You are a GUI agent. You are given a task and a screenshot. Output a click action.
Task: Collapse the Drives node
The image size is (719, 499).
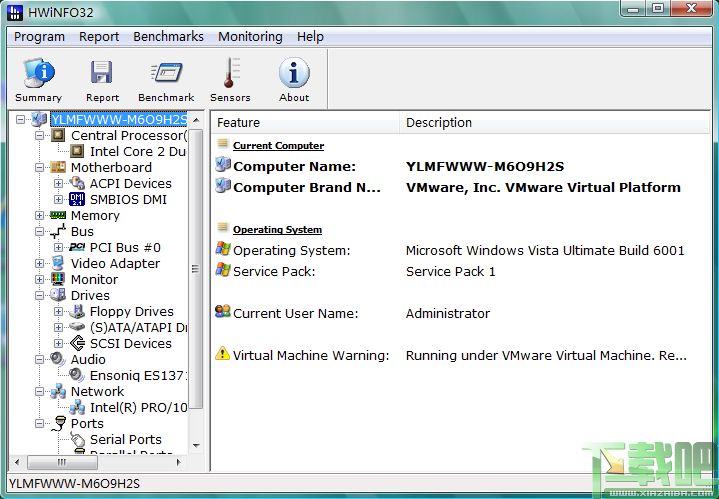(39, 296)
